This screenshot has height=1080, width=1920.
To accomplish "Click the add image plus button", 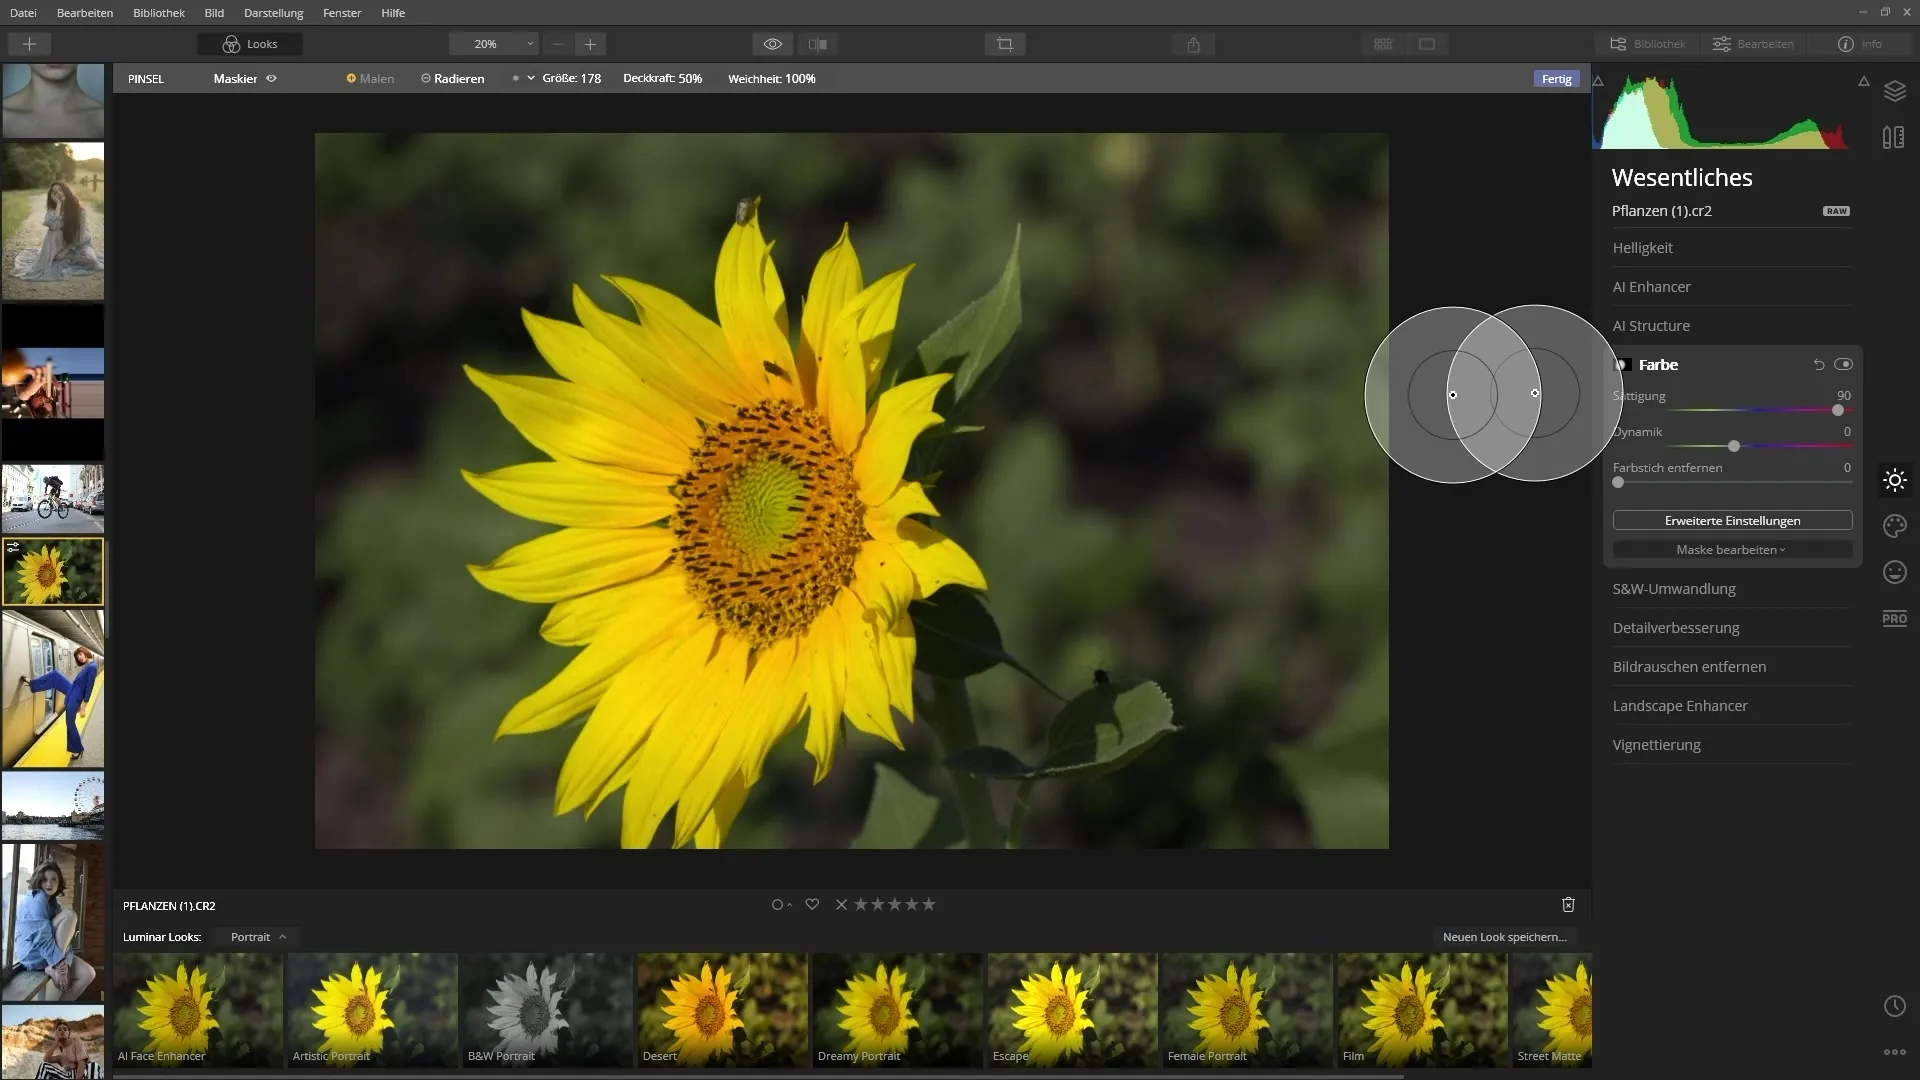I will tap(29, 44).
